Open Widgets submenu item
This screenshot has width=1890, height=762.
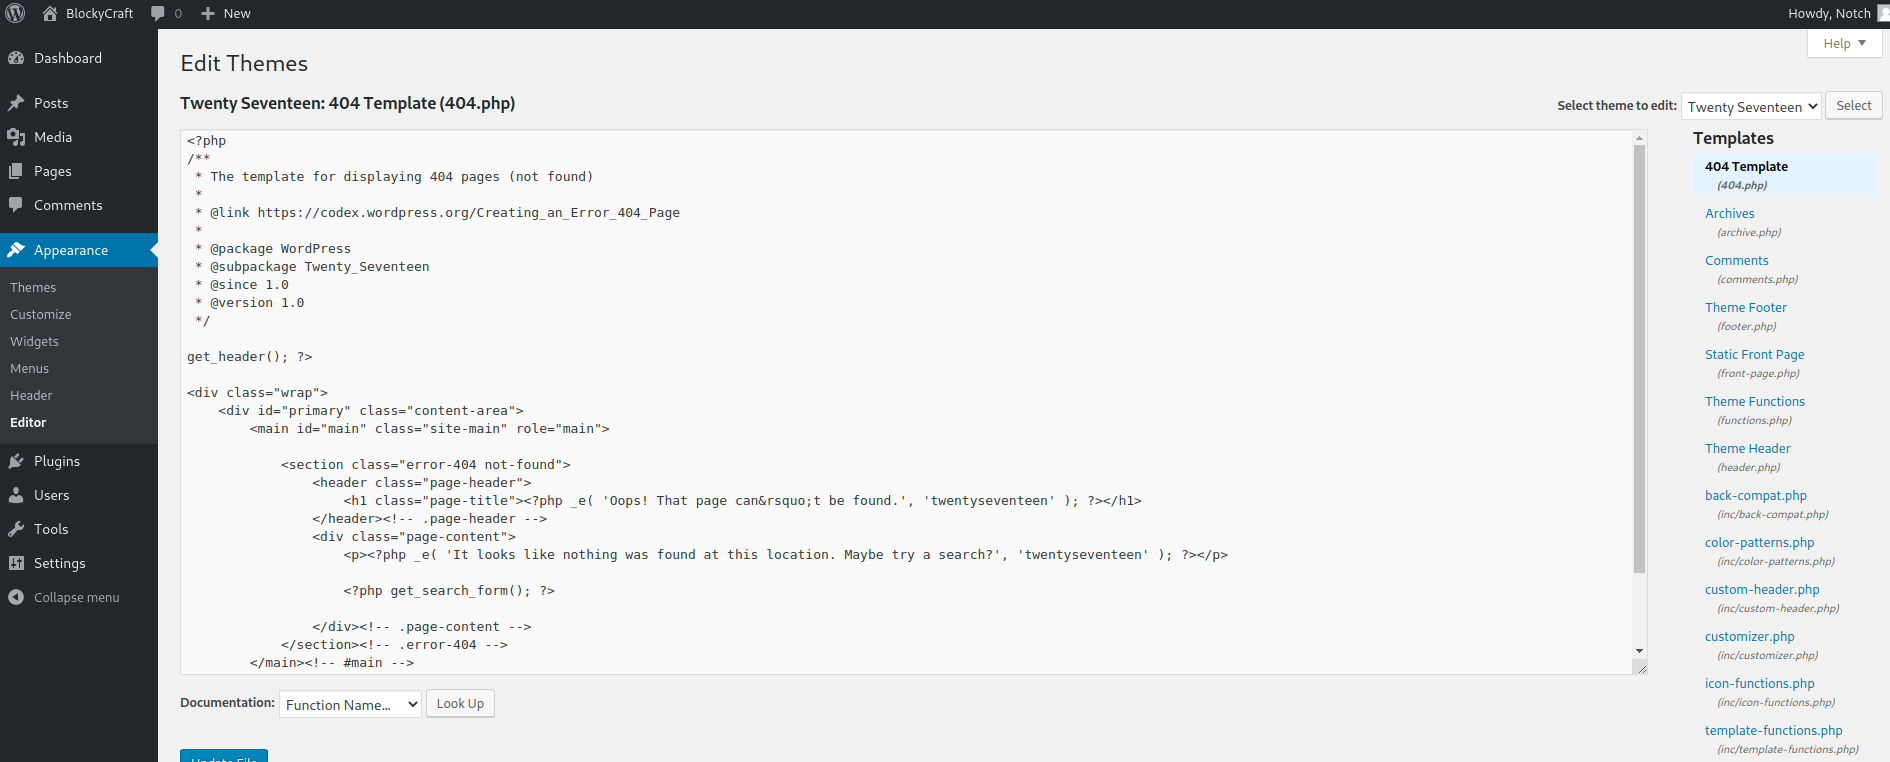34,341
